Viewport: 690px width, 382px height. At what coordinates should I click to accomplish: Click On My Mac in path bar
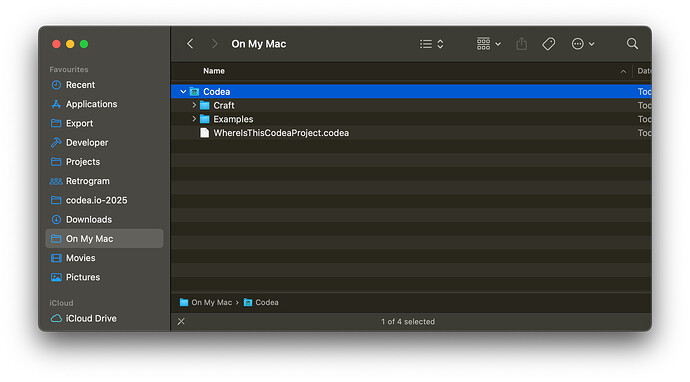click(206, 302)
